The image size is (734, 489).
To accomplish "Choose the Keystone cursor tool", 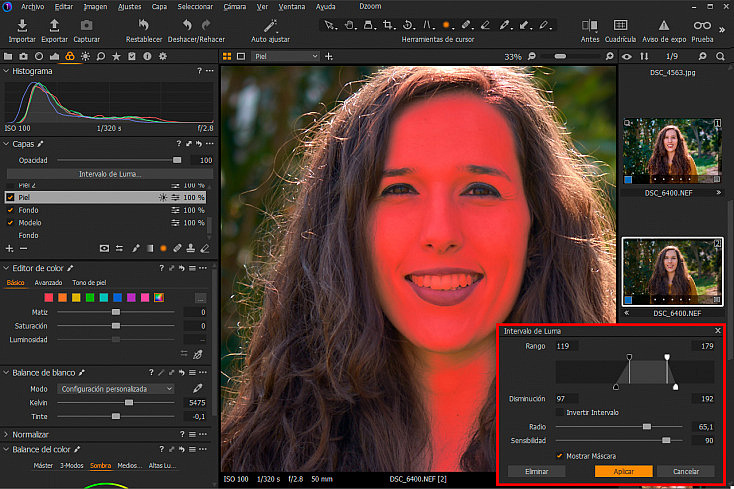I will 427,25.
